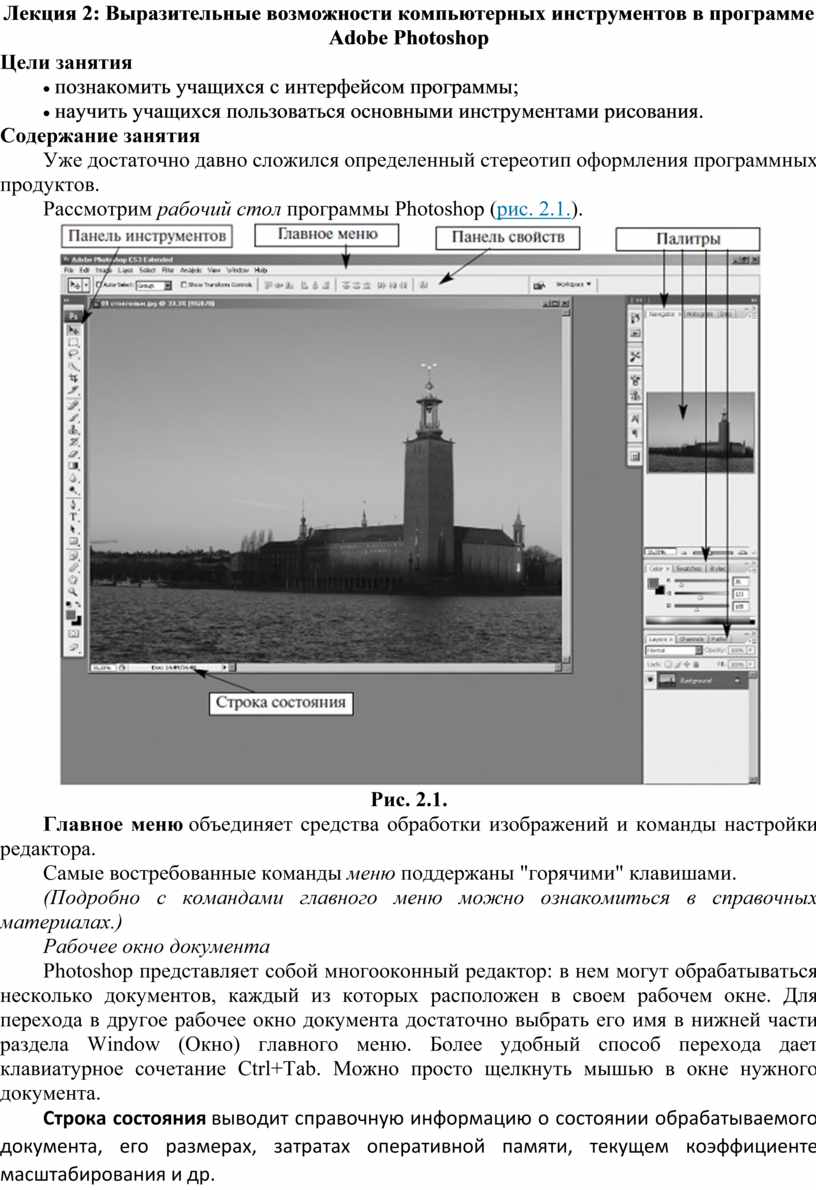The width and height of the screenshot is (816, 1190).
Task: Switch to the Channels tab
Action: [691, 639]
